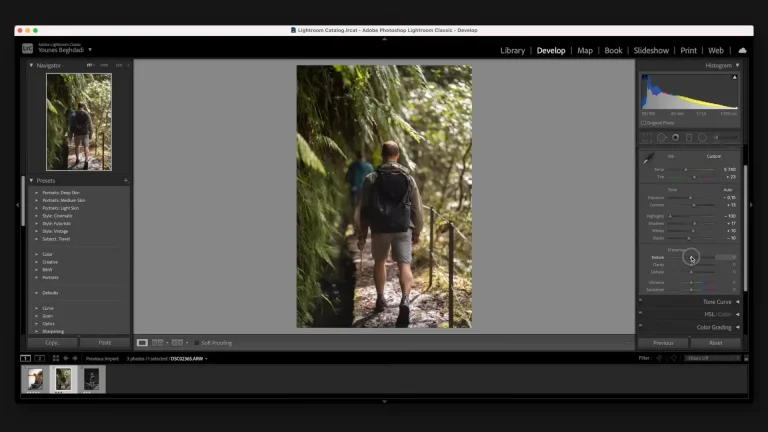Image resolution: width=768 pixels, height=432 pixels.
Task: Toggle the Color Grading panel switch
Action: coord(641,325)
